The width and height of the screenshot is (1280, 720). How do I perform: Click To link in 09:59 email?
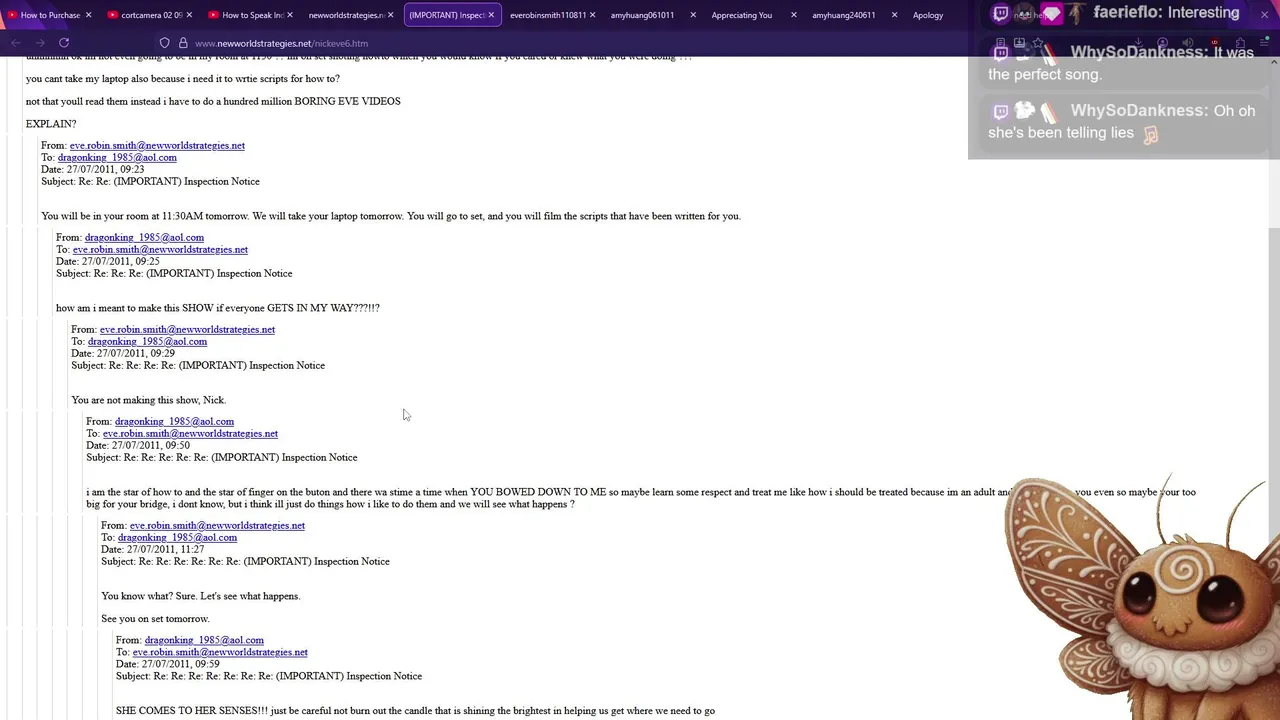tap(220, 652)
